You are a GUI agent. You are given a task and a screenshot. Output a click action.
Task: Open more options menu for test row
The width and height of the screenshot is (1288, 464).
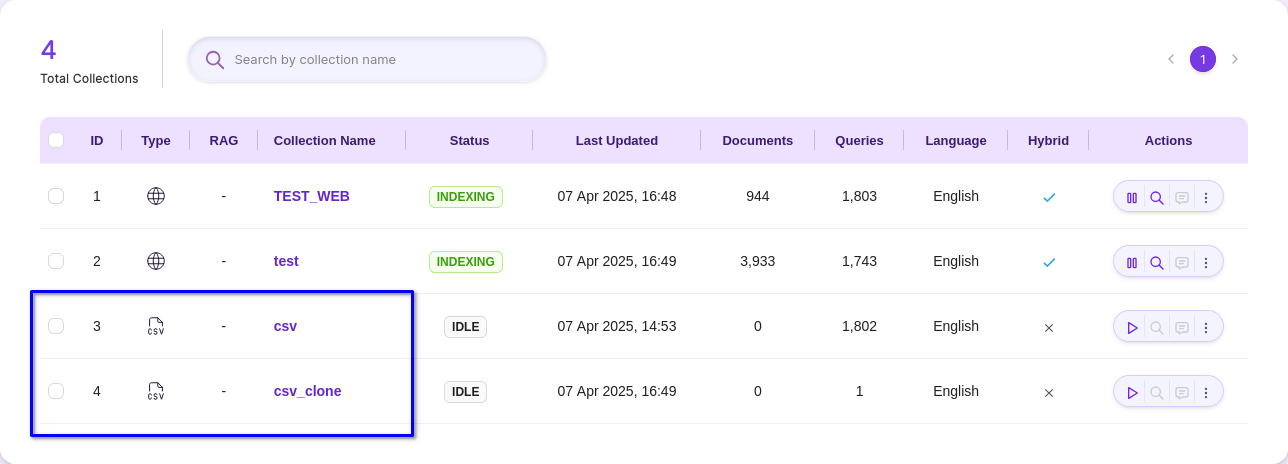1206,263
